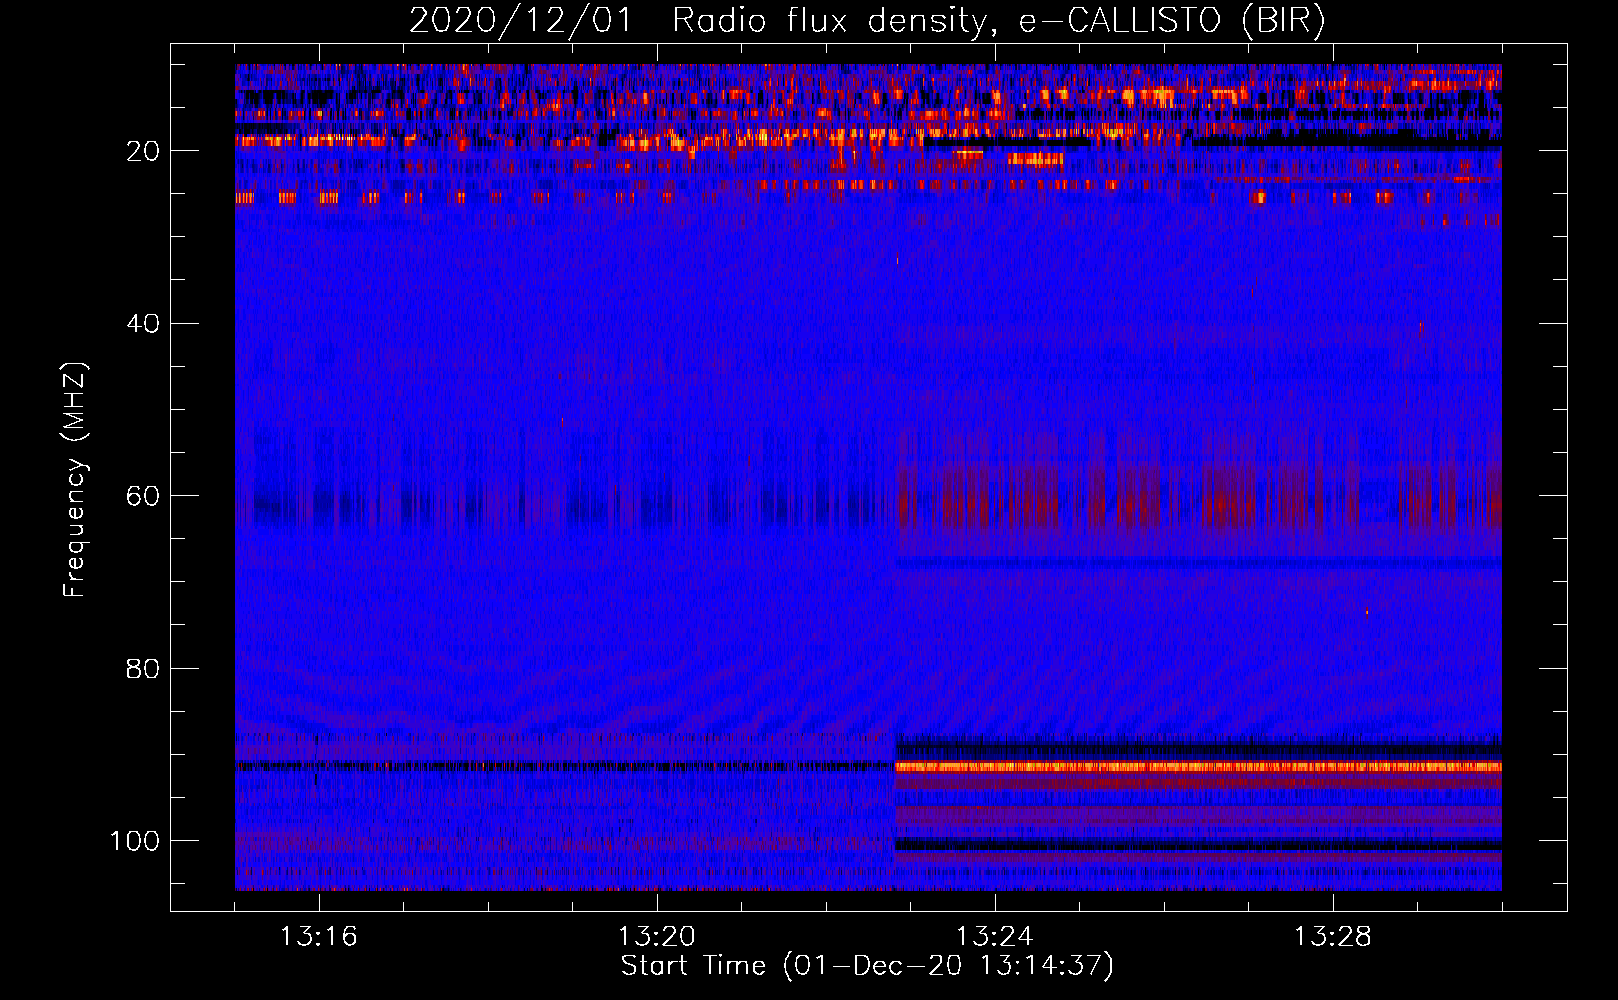1618x1000 pixels.
Task: Click the 13:20 time tick label
Action: click(x=657, y=937)
